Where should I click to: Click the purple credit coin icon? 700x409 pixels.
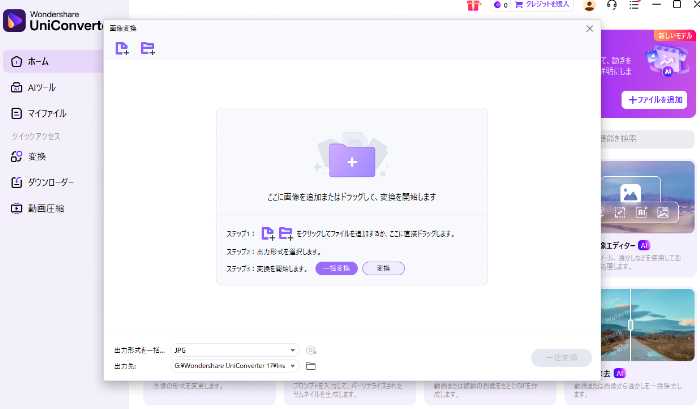click(497, 5)
